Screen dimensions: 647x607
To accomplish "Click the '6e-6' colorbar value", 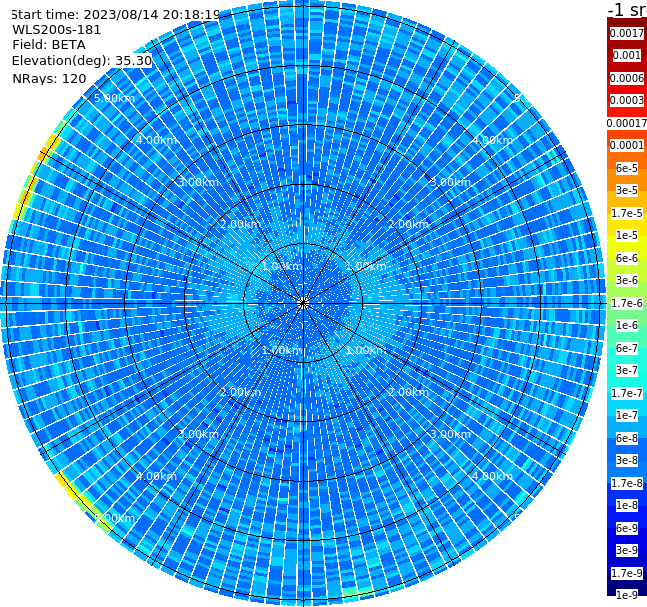I will point(627,258).
